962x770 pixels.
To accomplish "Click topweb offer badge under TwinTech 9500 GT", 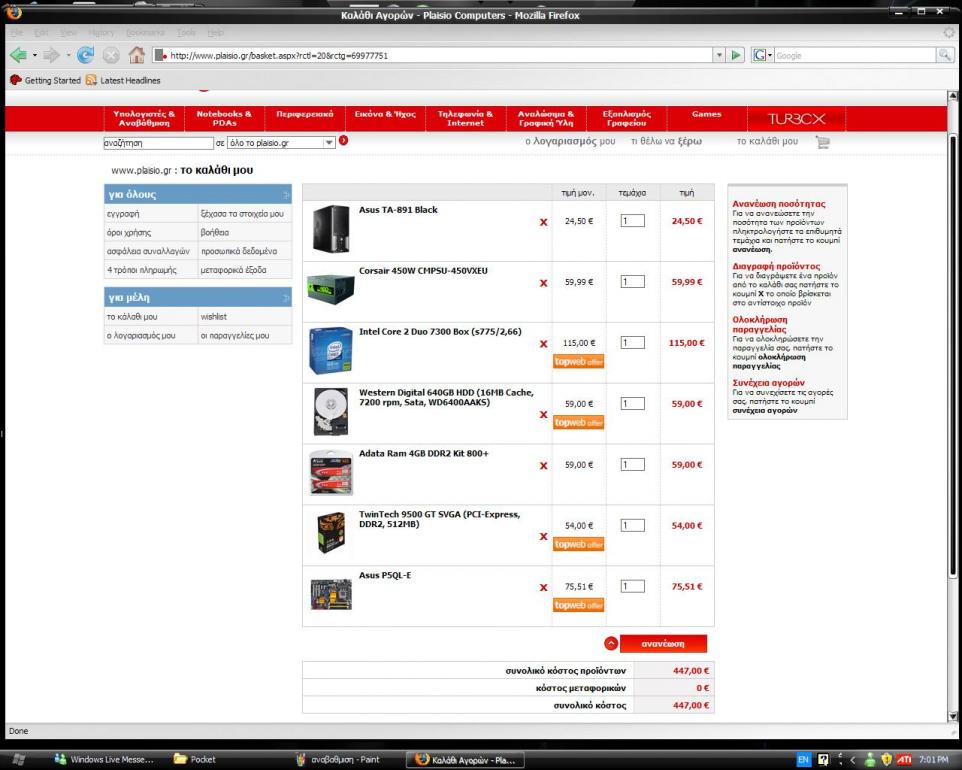I will pos(579,544).
